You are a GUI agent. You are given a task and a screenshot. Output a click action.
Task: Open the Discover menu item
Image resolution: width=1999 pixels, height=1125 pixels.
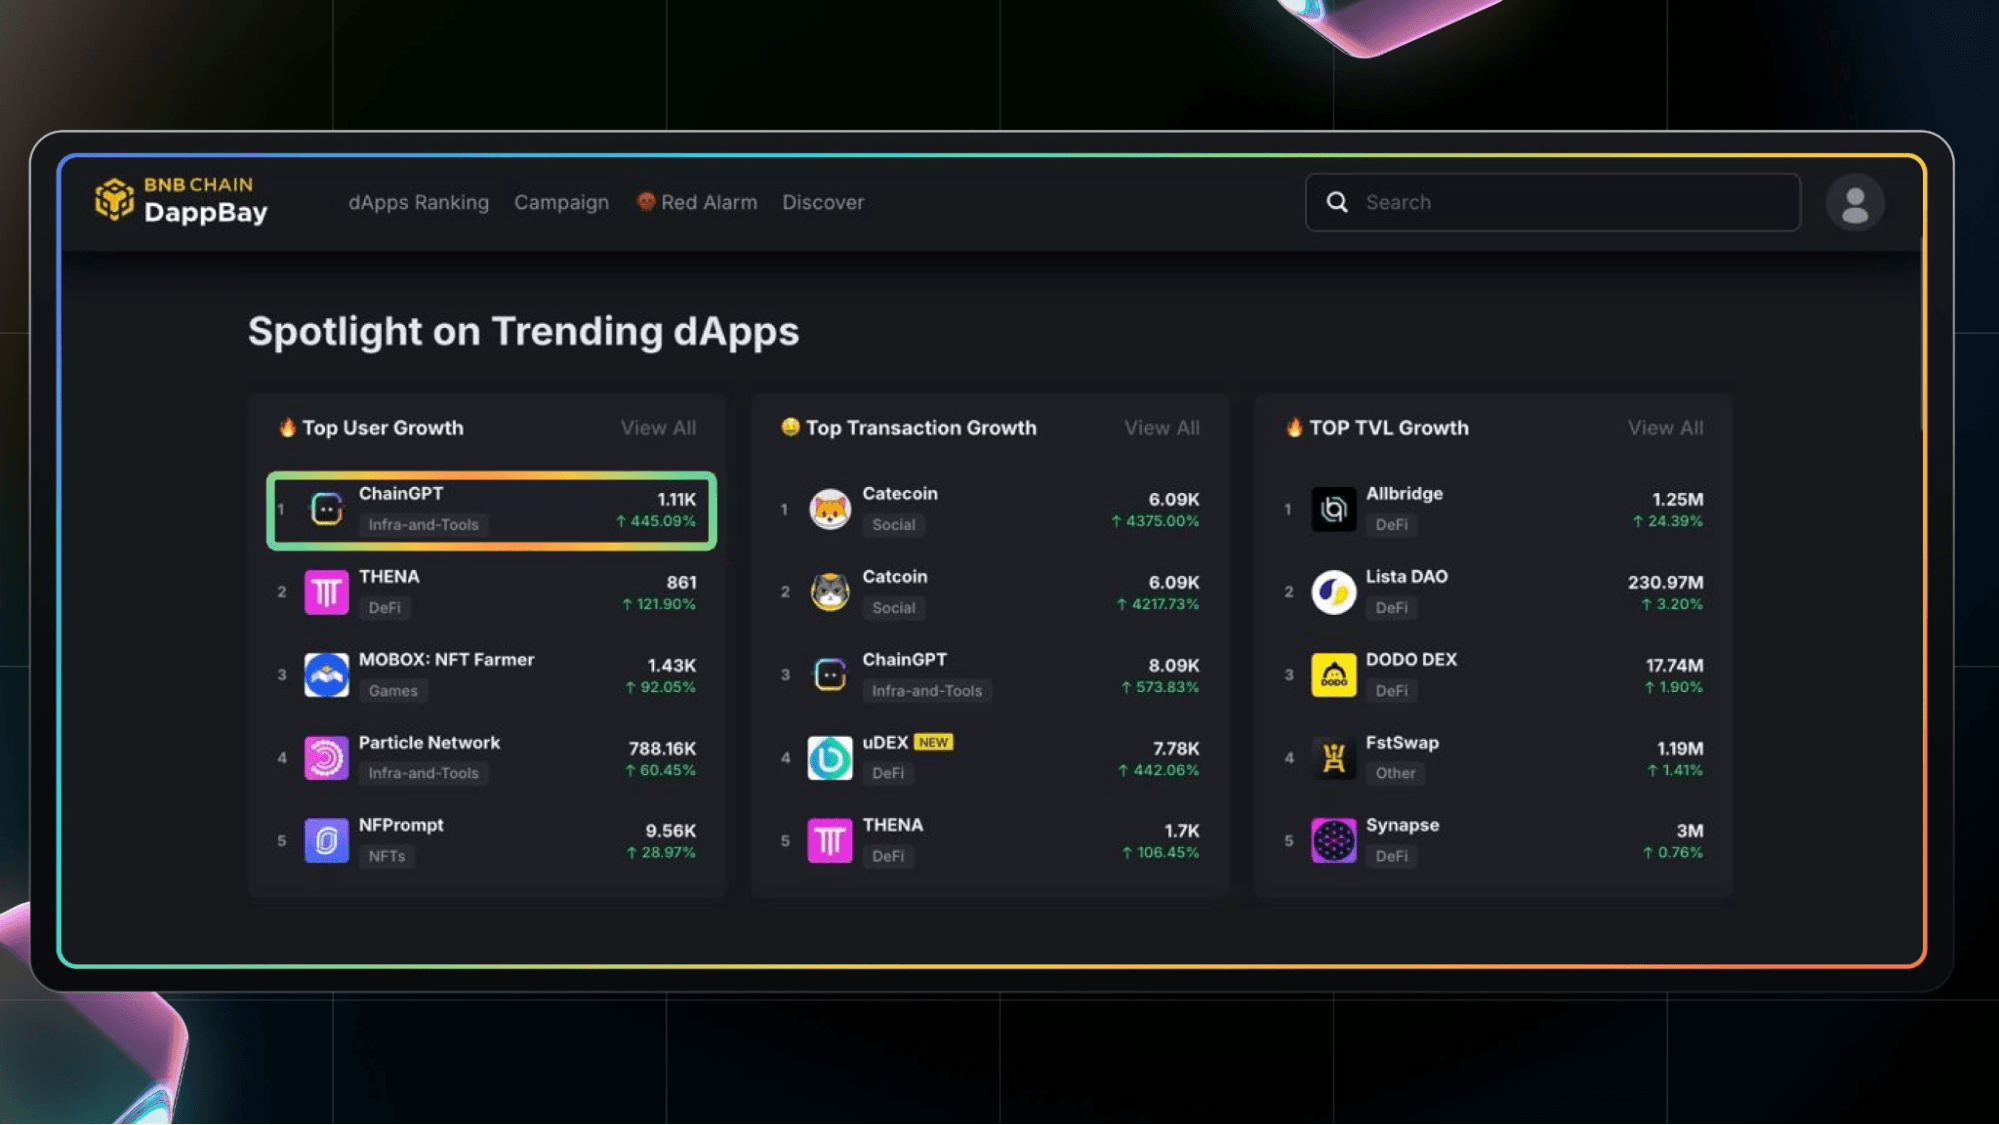823,202
